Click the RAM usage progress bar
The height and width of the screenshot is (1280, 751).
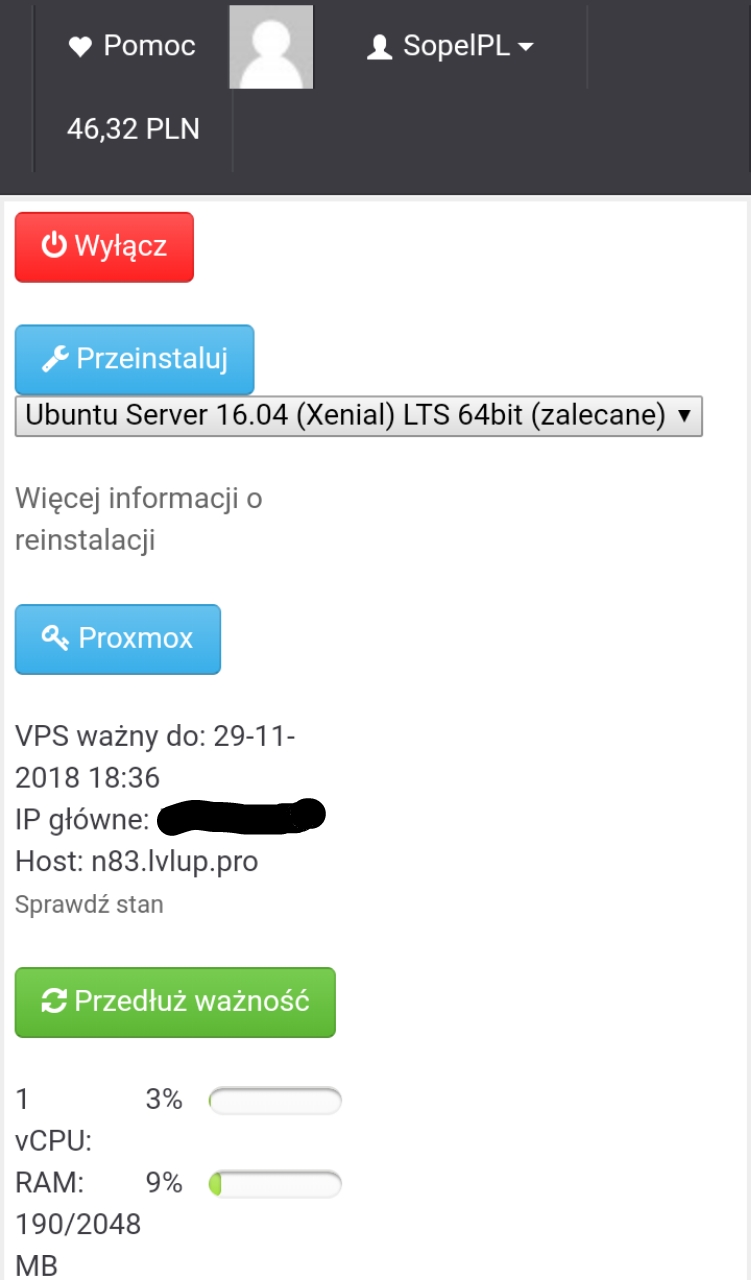[x=275, y=1184]
